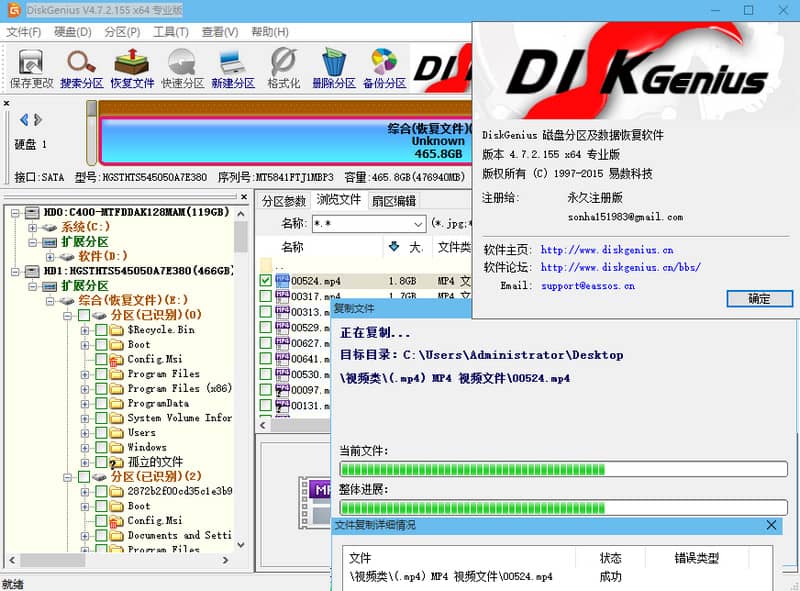Open the 名称 filename filter dropdown

tap(420, 223)
